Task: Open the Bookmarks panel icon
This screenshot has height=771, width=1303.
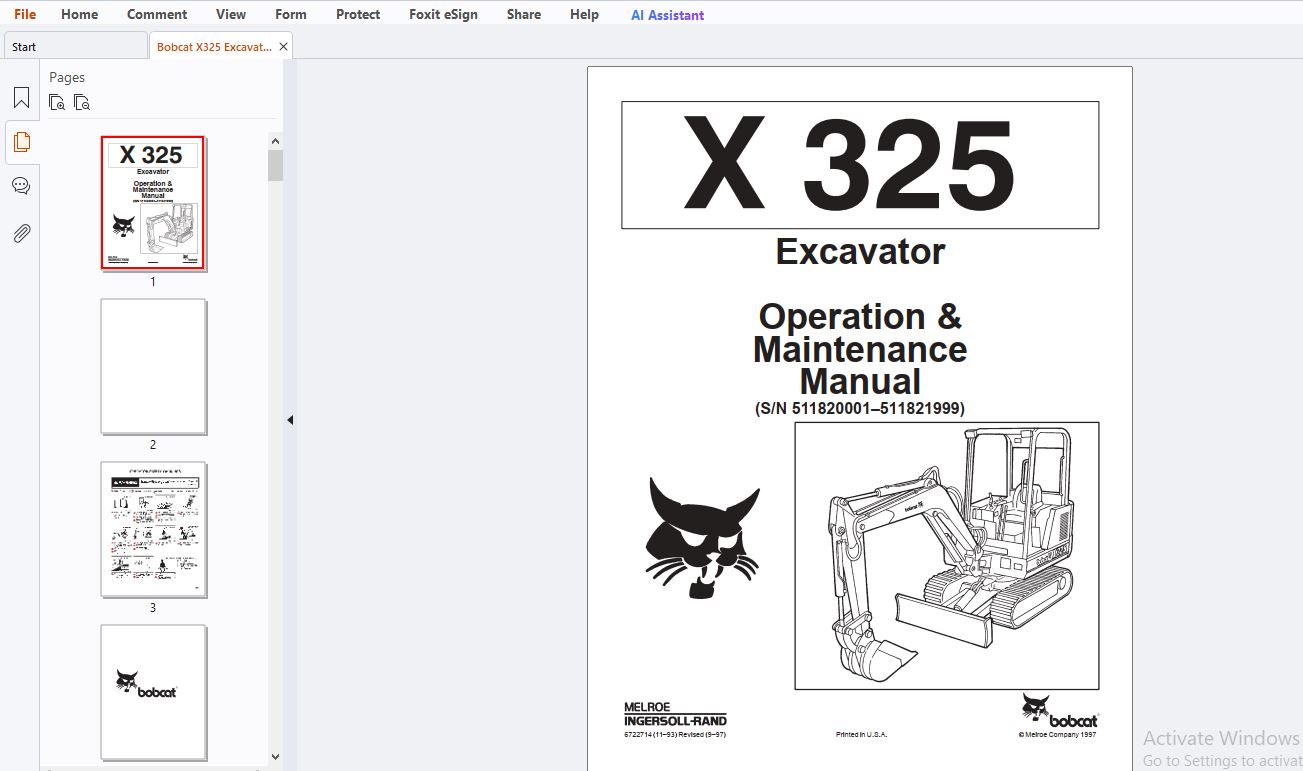Action: tap(21, 98)
